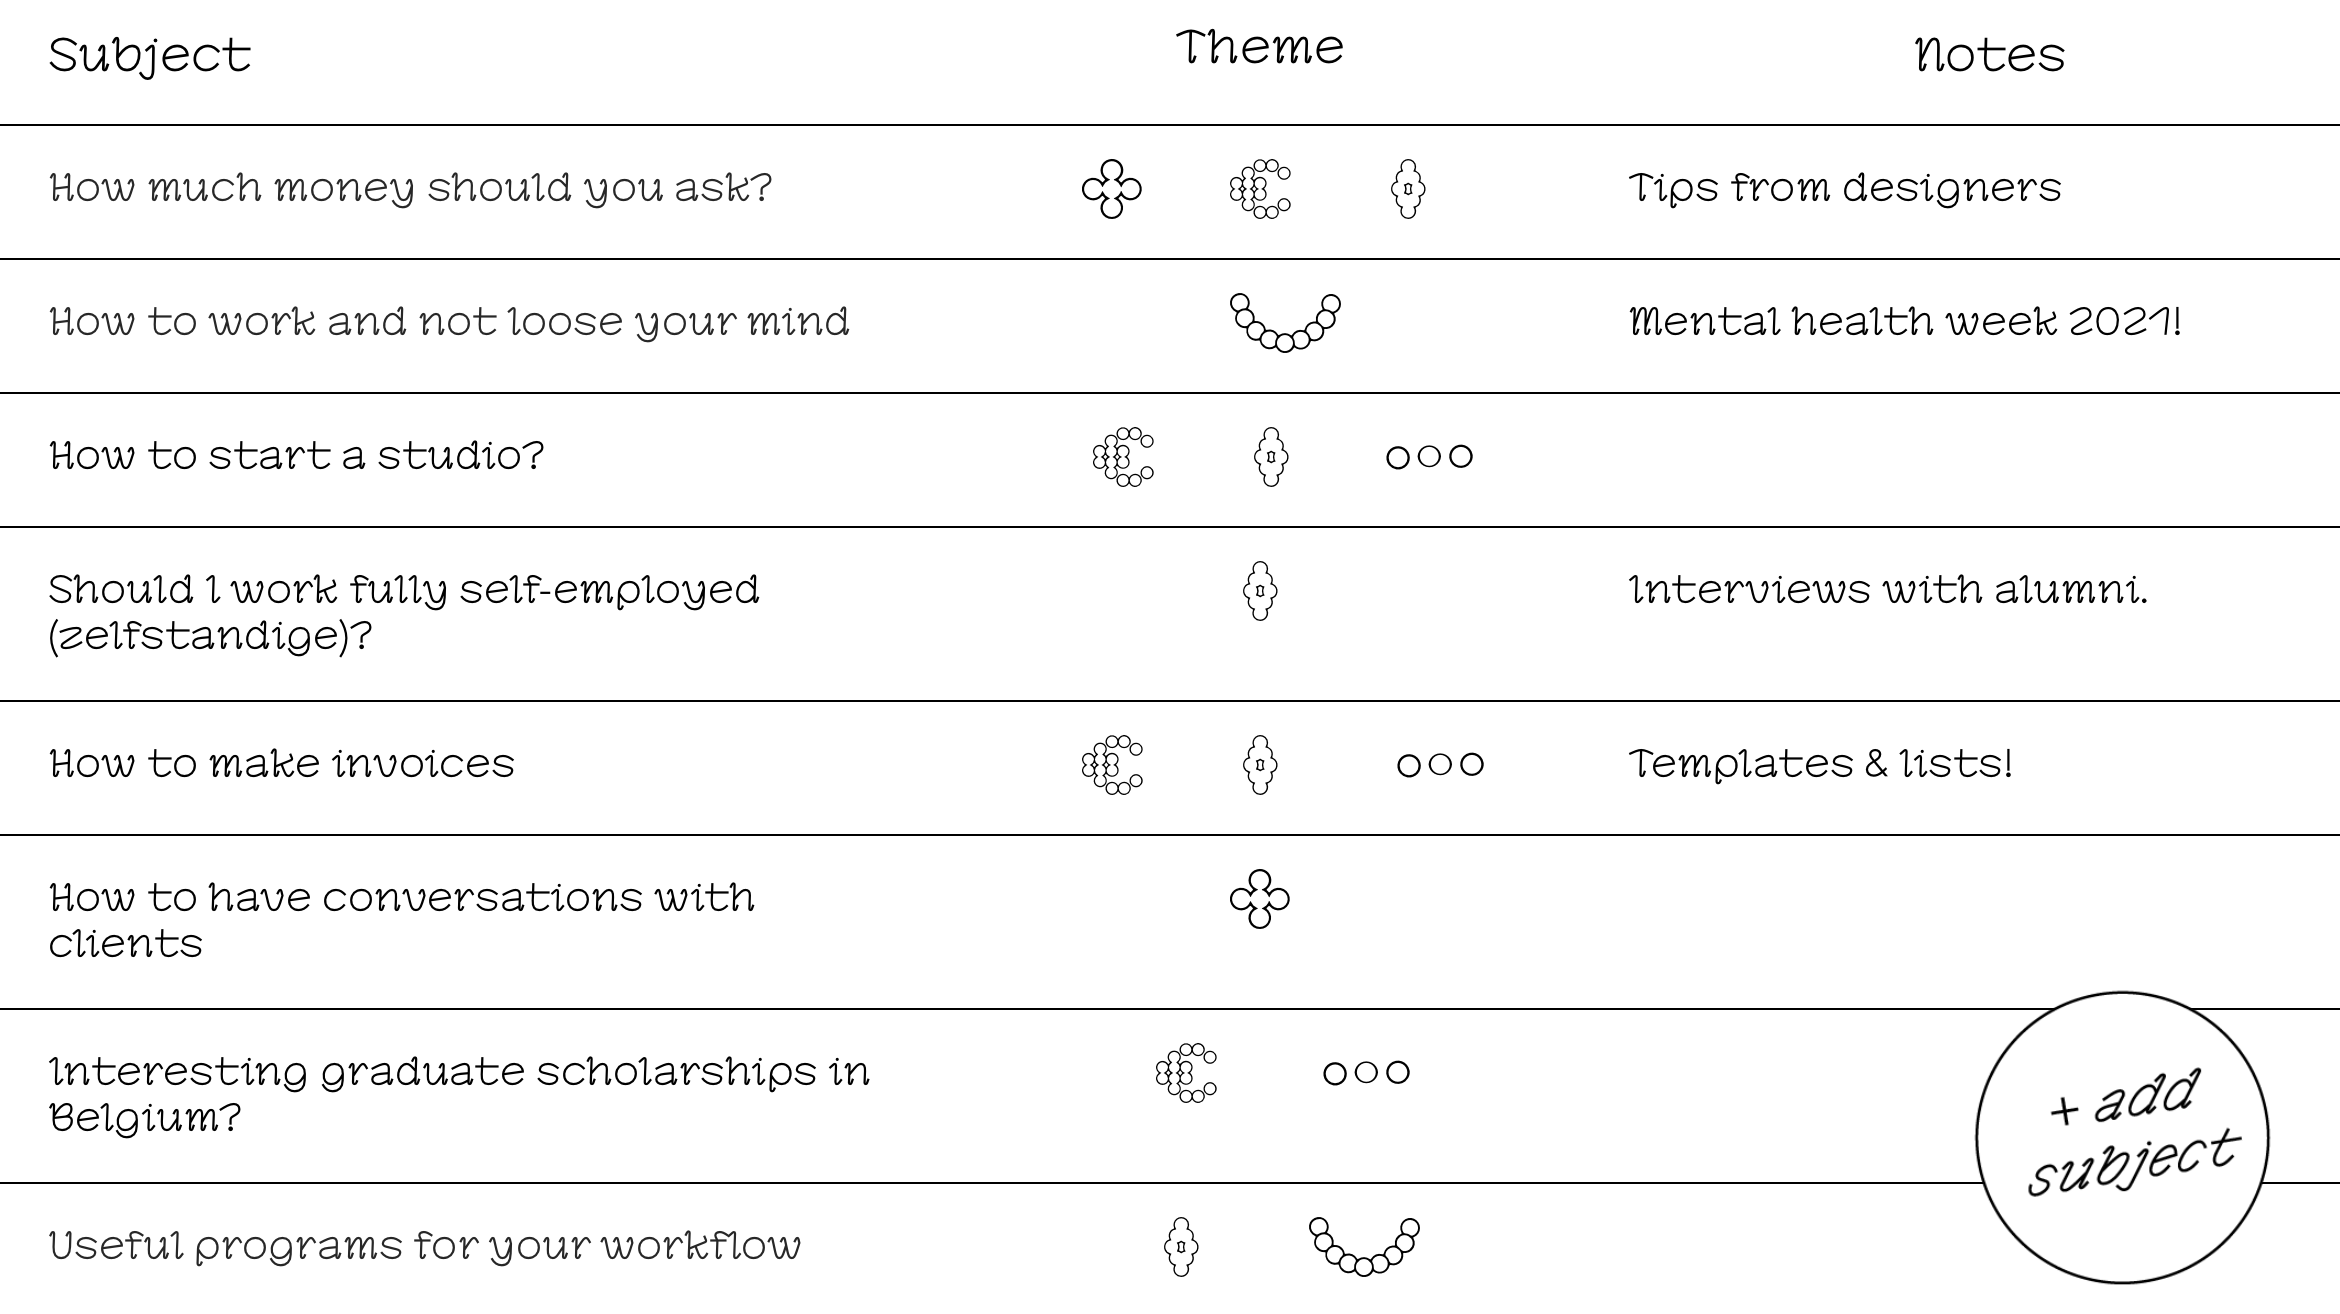Open 'How to make invoices' subject
This screenshot has height=1314, width=2340.
(x=282, y=765)
